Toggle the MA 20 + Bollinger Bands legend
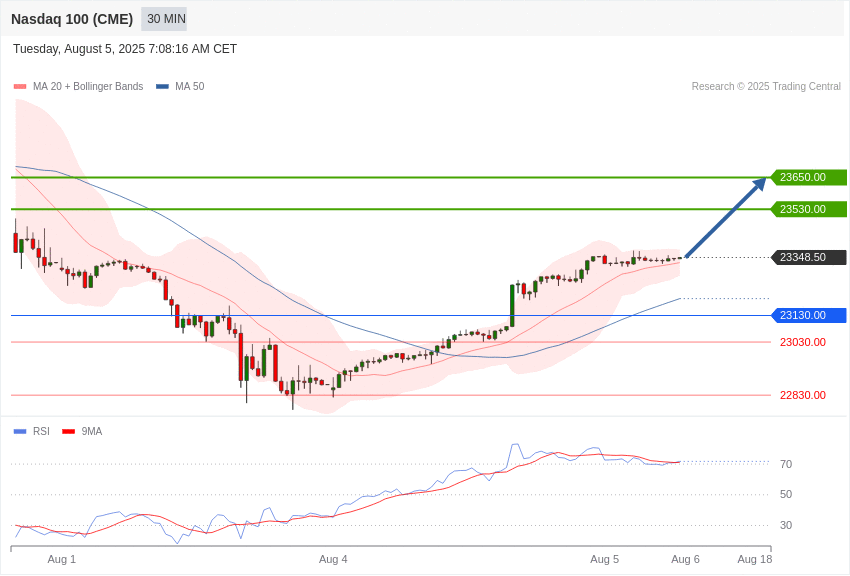The width and height of the screenshot is (850, 576). coord(78,86)
